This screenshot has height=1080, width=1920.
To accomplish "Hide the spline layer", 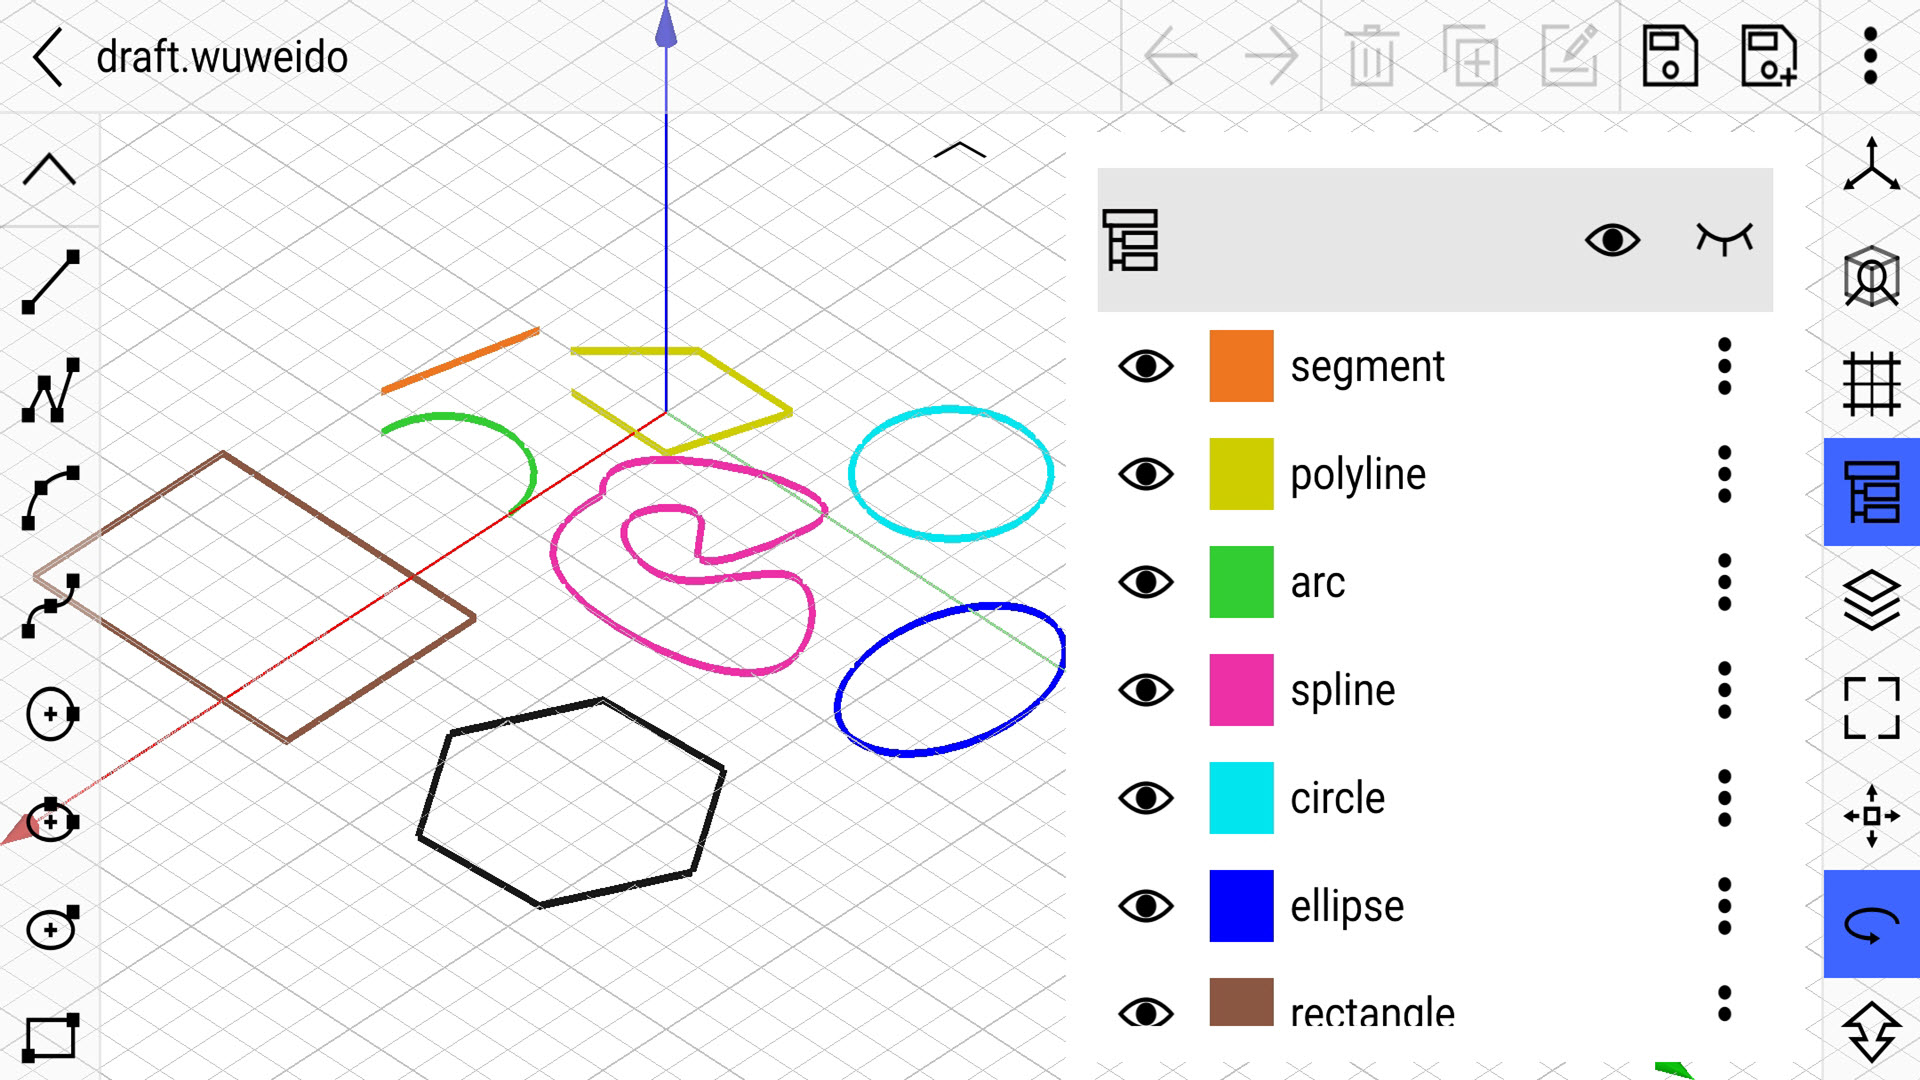I will point(1145,690).
